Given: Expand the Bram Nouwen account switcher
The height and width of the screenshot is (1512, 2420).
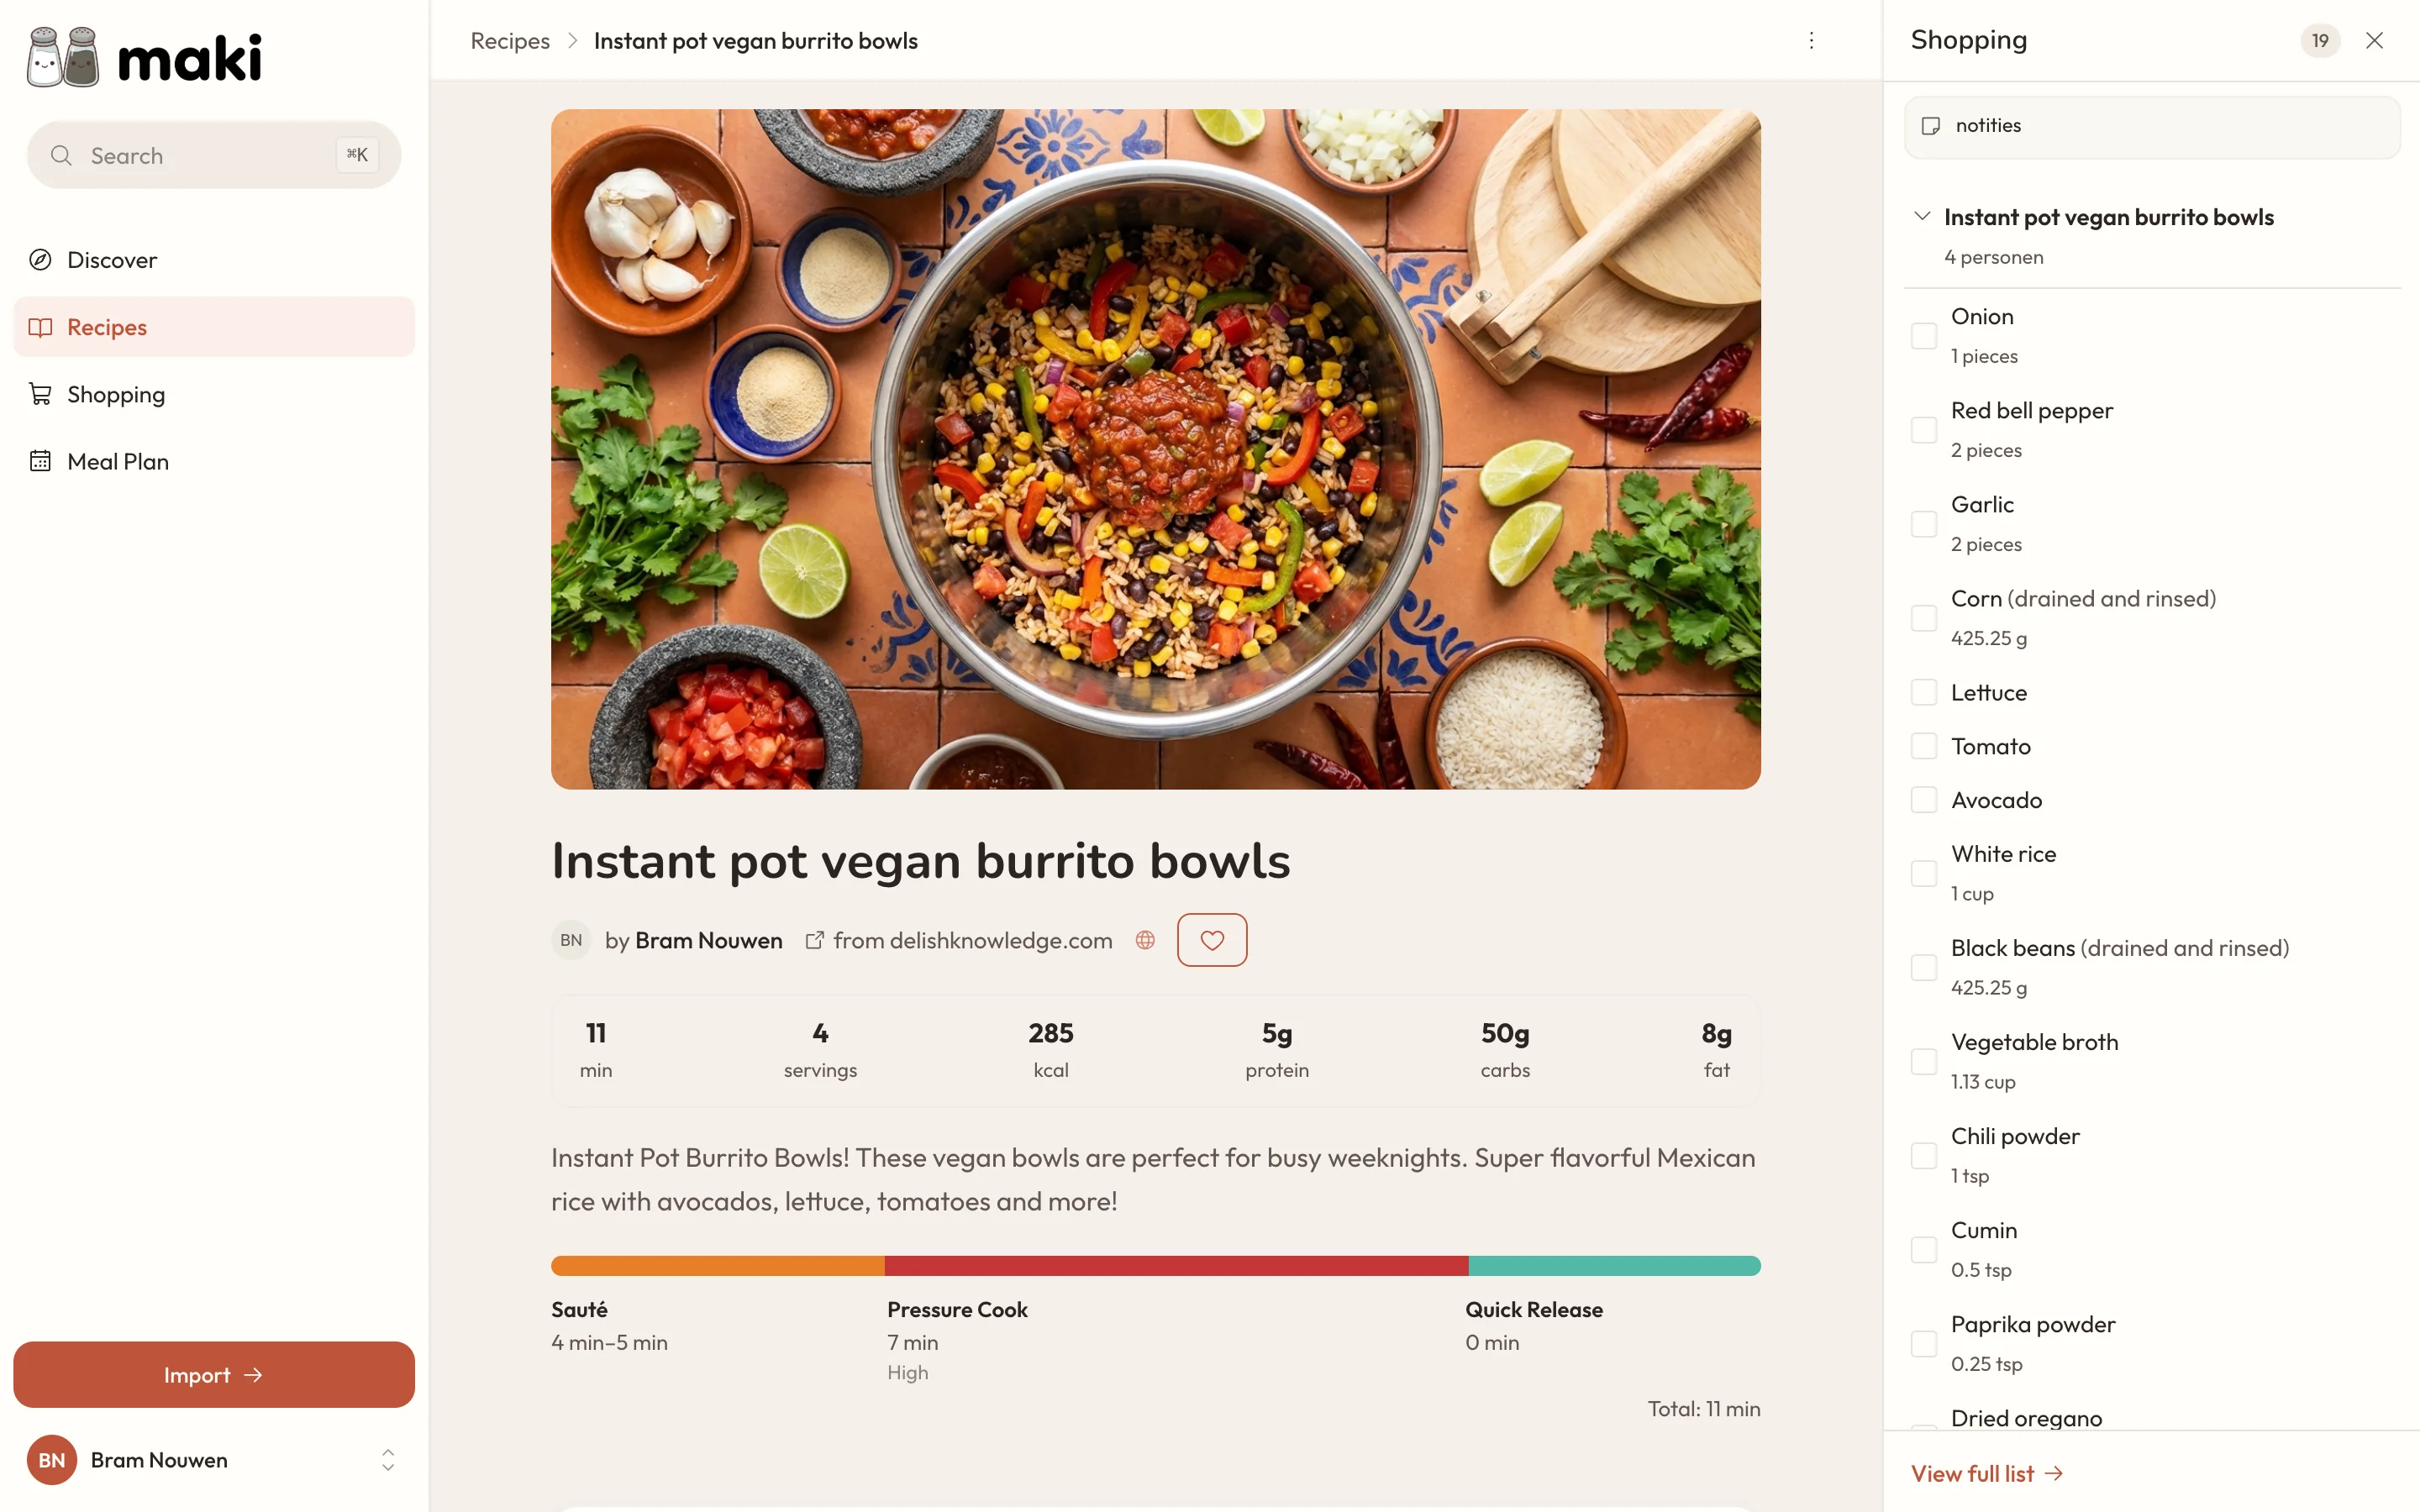Looking at the screenshot, I should point(387,1460).
